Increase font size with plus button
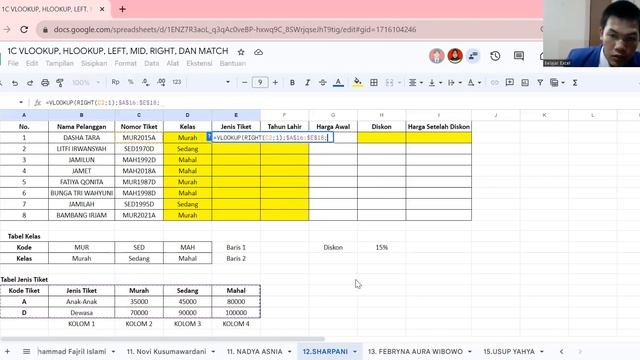640x360 pixels. point(276,82)
